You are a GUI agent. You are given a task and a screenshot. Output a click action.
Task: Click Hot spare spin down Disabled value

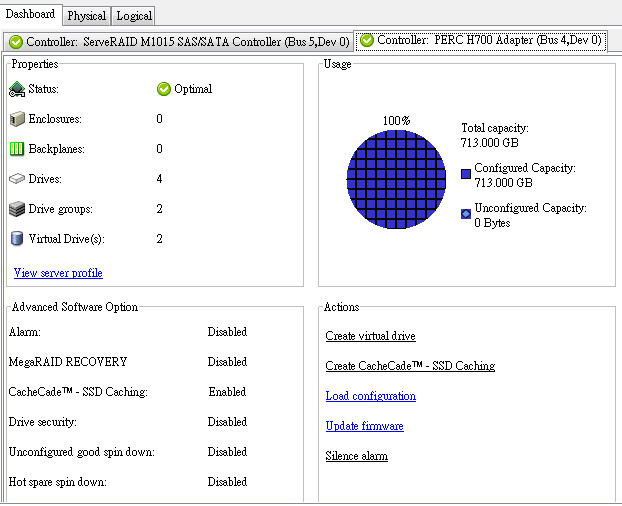coord(227,482)
